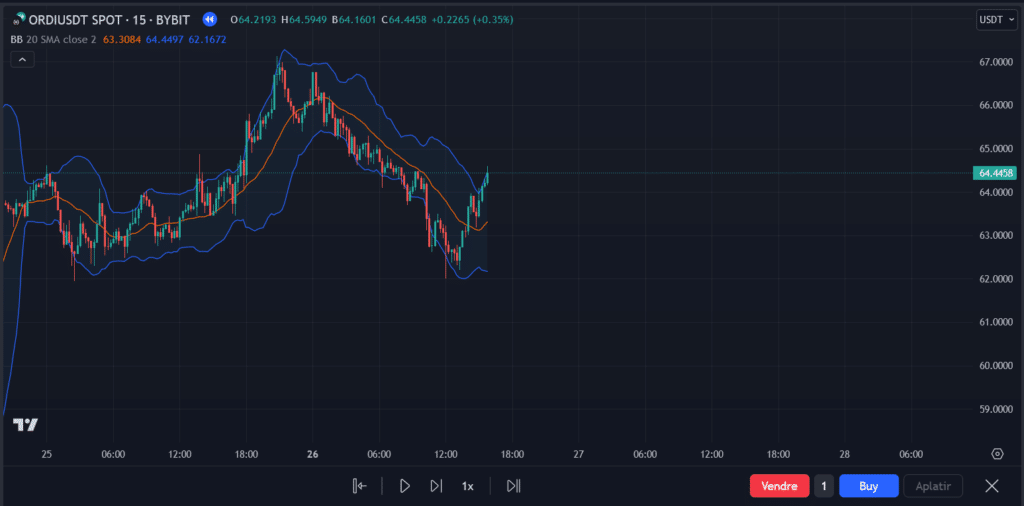Start replay with the Play button
The height and width of the screenshot is (506, 1024).
click(404, 486)
